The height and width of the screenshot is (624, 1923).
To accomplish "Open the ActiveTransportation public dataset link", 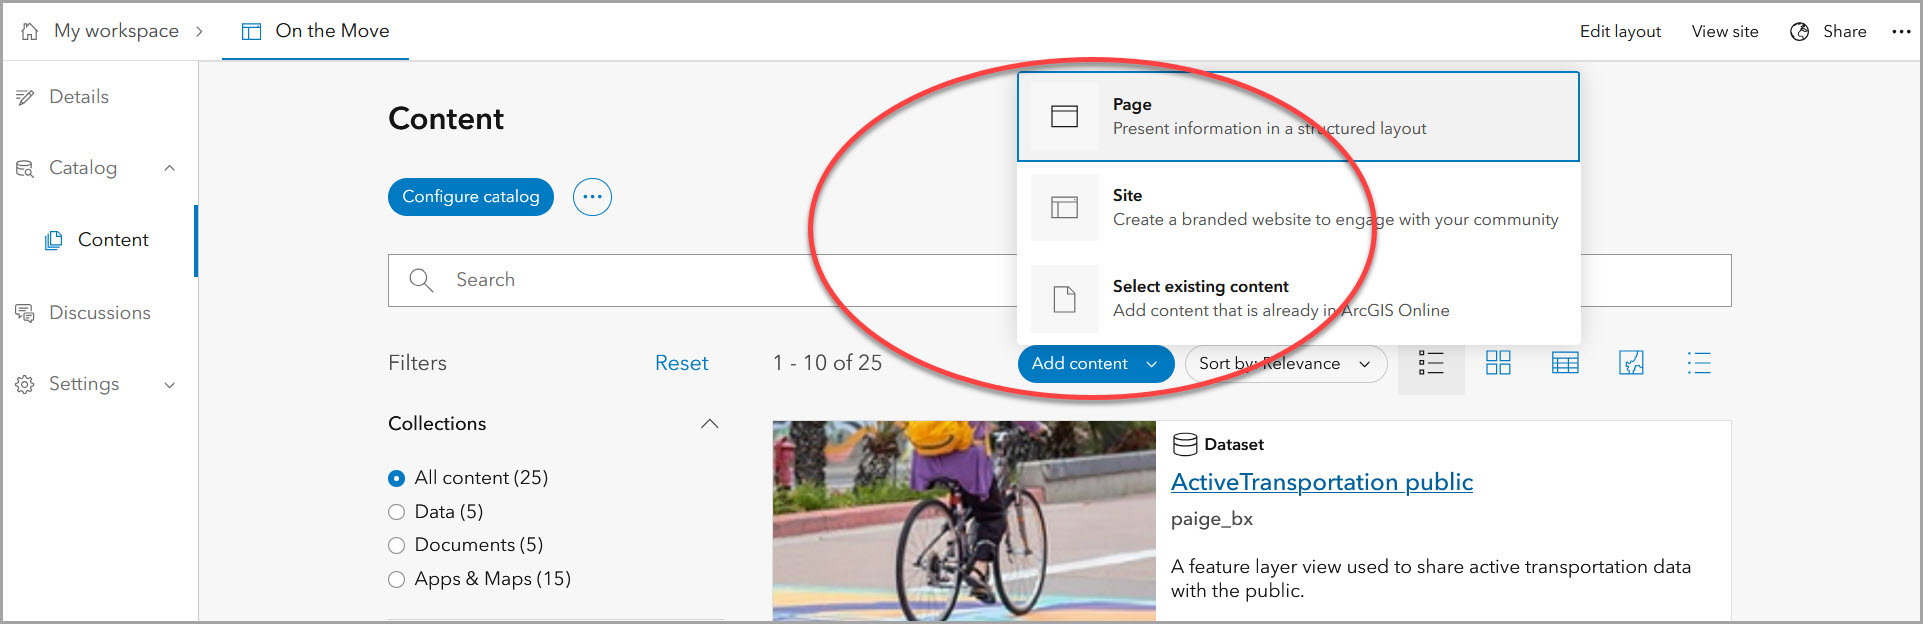I will (1321, 482).
